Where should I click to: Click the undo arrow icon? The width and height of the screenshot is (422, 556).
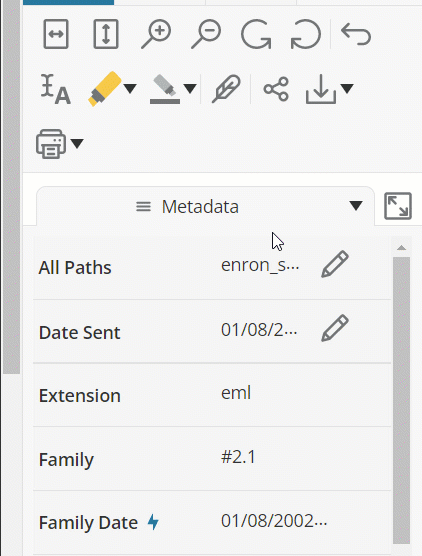click(x=356, y=34)
